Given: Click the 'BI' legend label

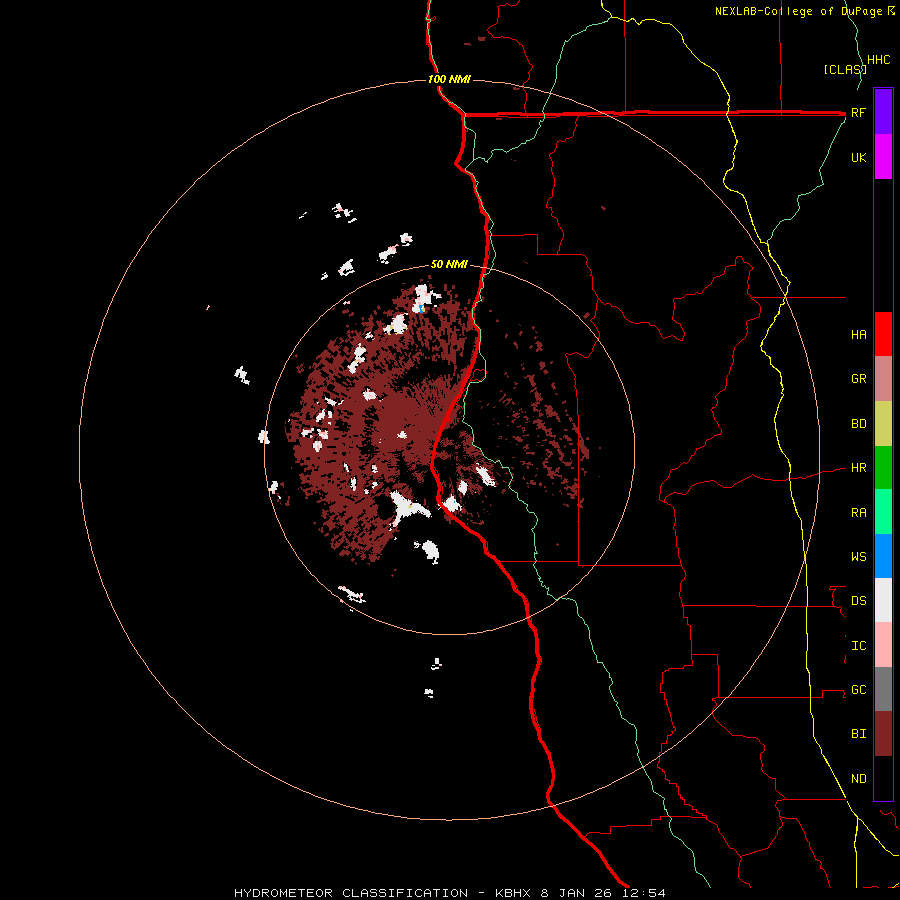Looking at the screenshot, I should [858, 734].
